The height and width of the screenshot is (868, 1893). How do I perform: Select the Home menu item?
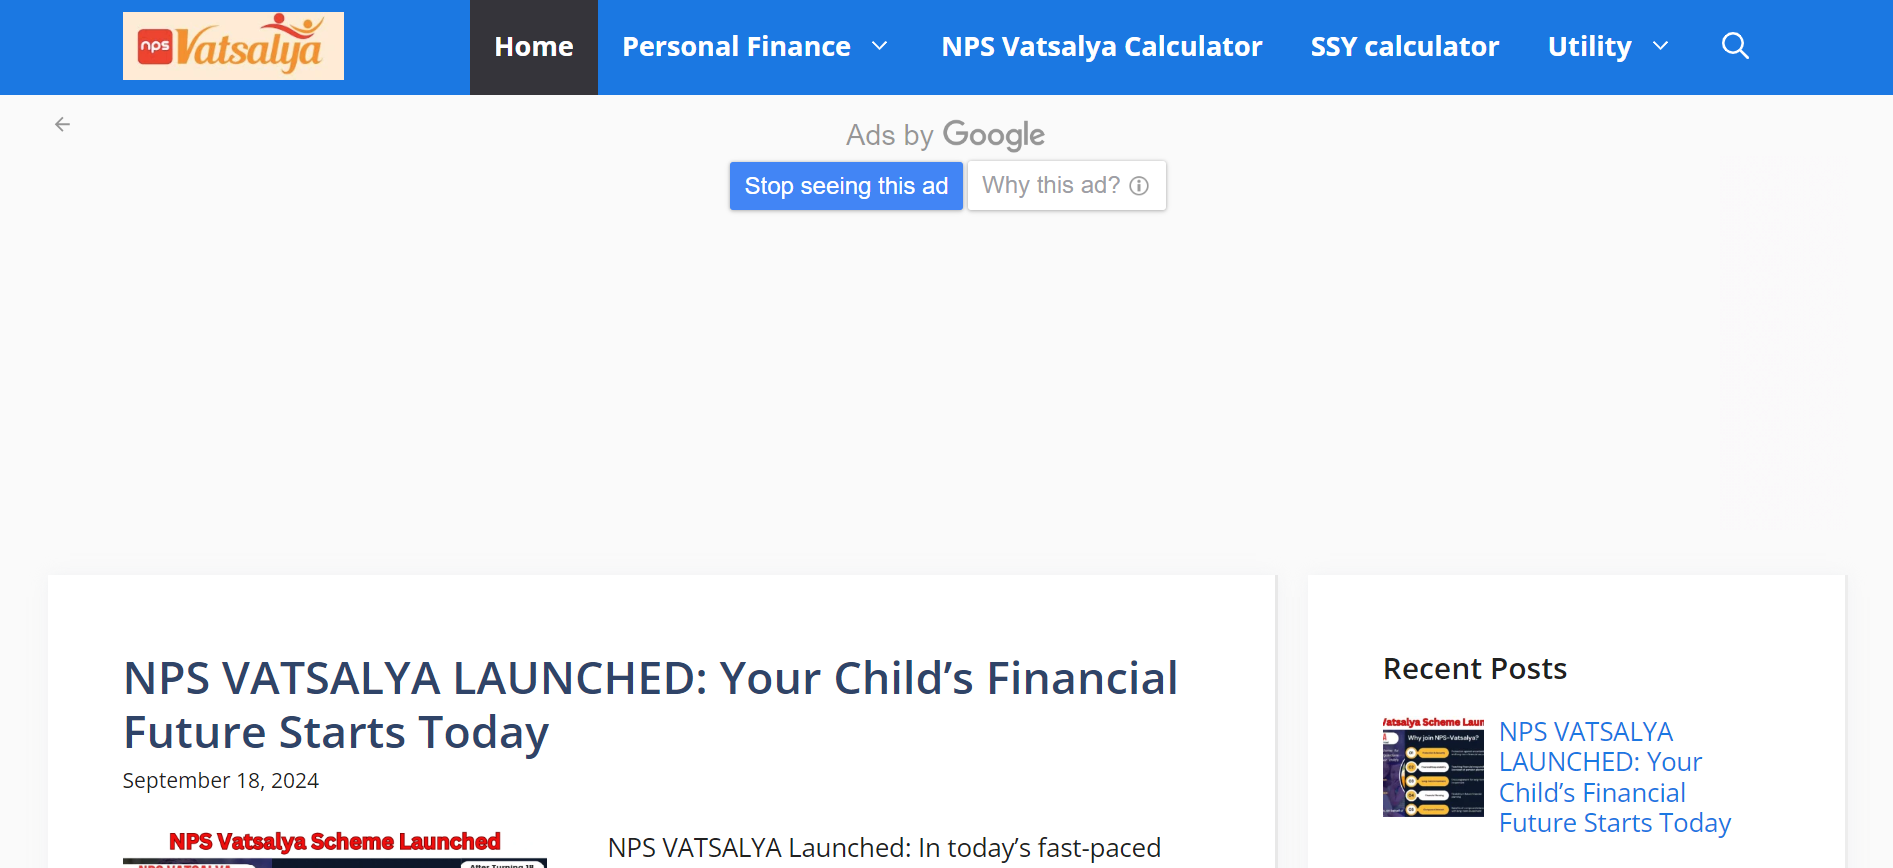(533, 45)
